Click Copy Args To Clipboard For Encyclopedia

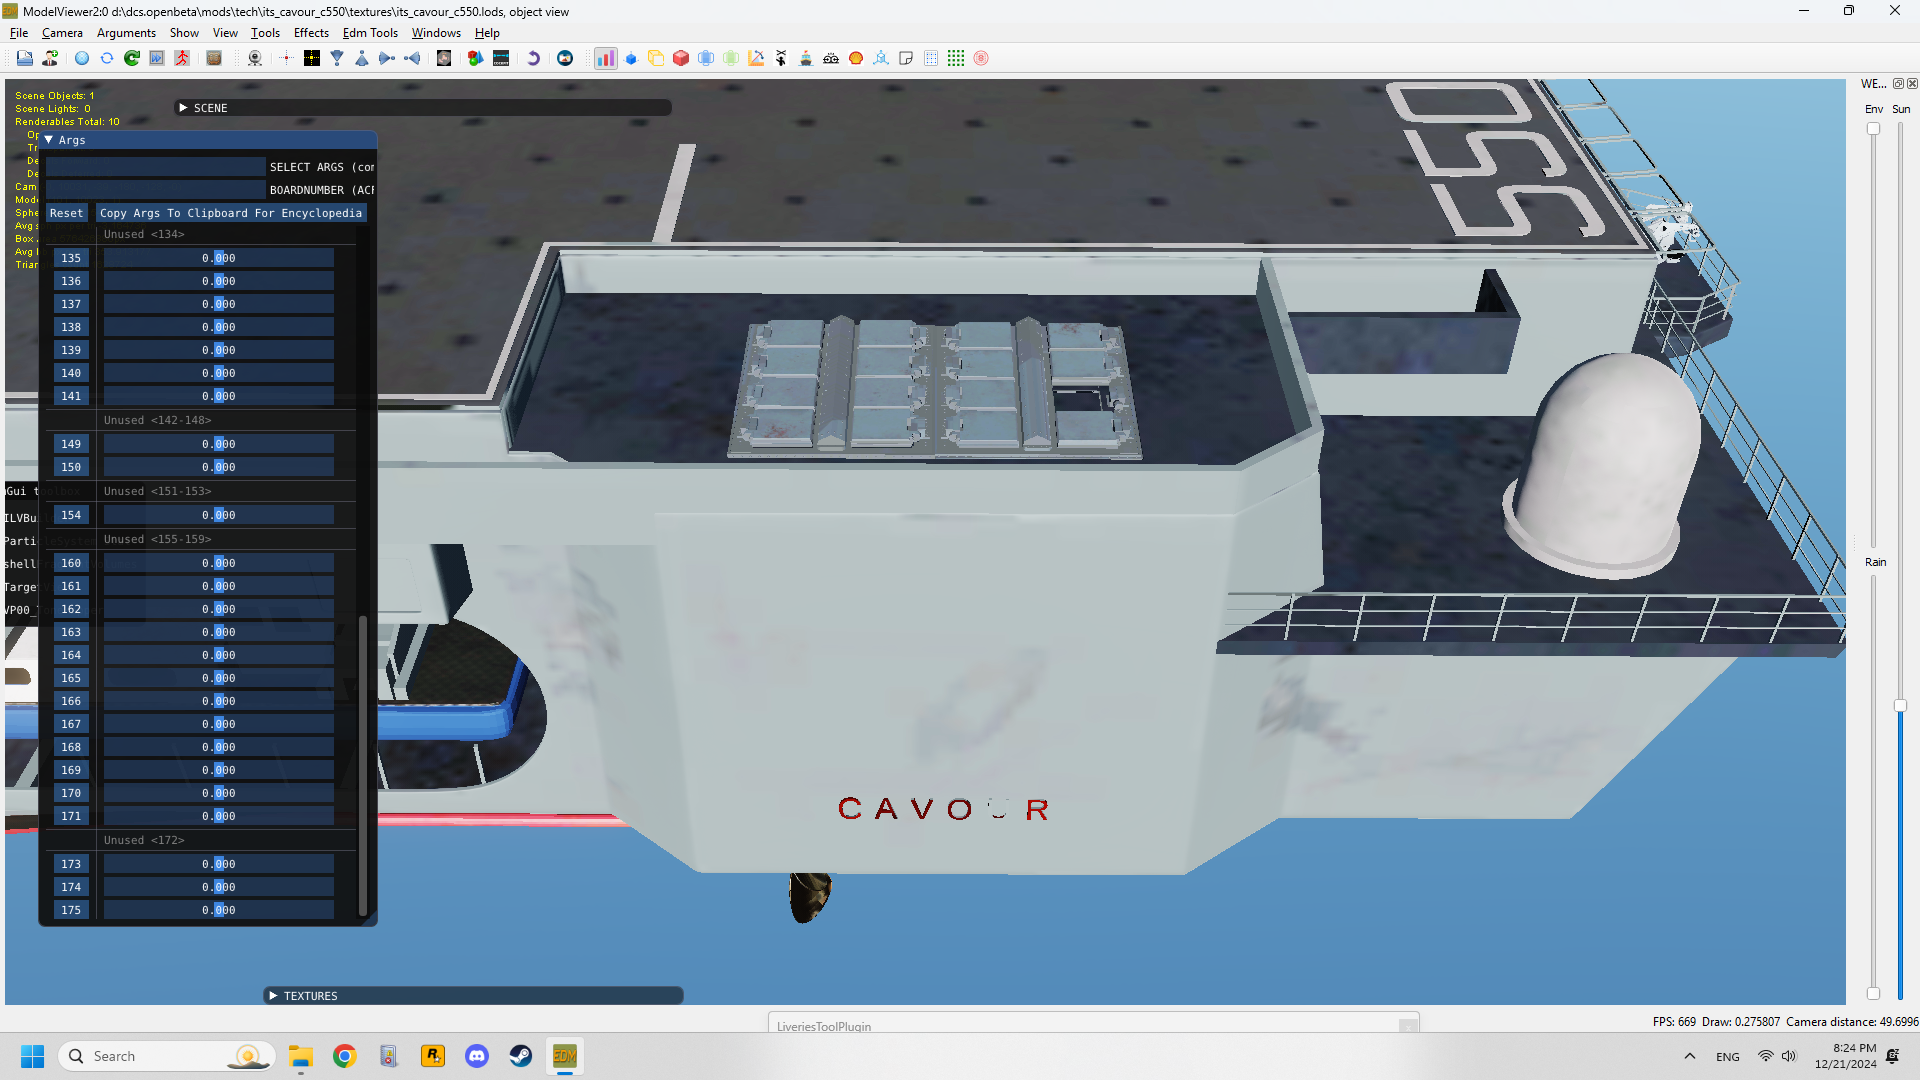[x=231, y=213]
